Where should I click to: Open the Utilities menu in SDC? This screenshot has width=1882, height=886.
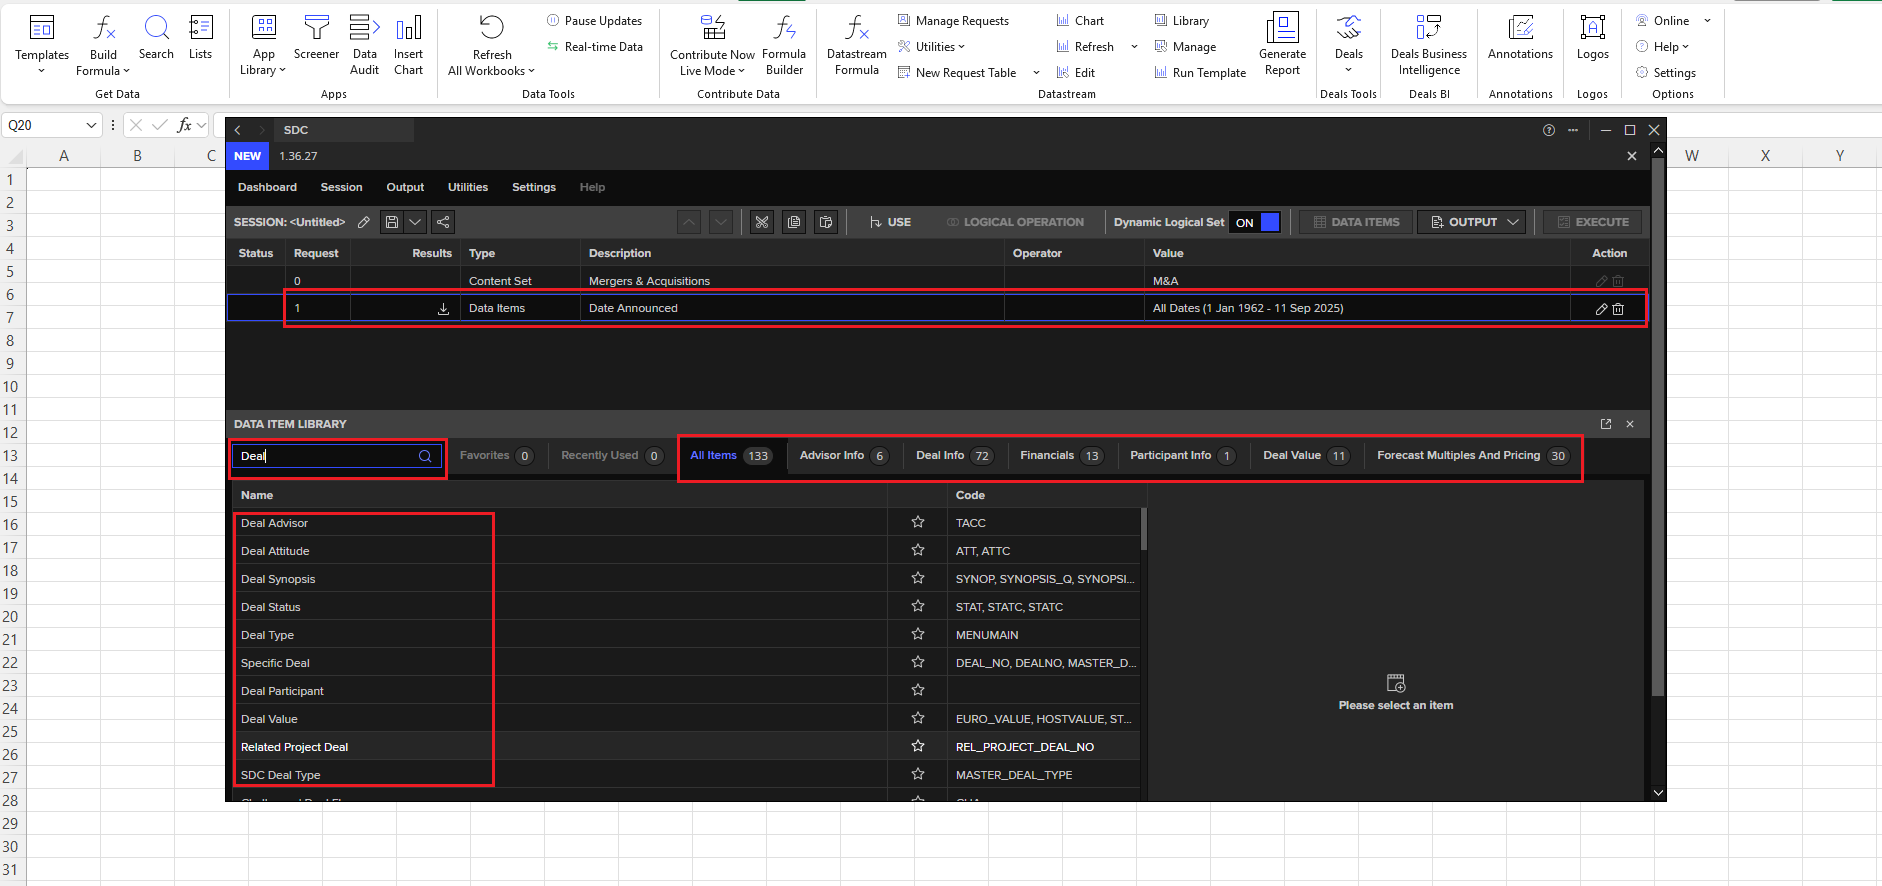point(467,187)
